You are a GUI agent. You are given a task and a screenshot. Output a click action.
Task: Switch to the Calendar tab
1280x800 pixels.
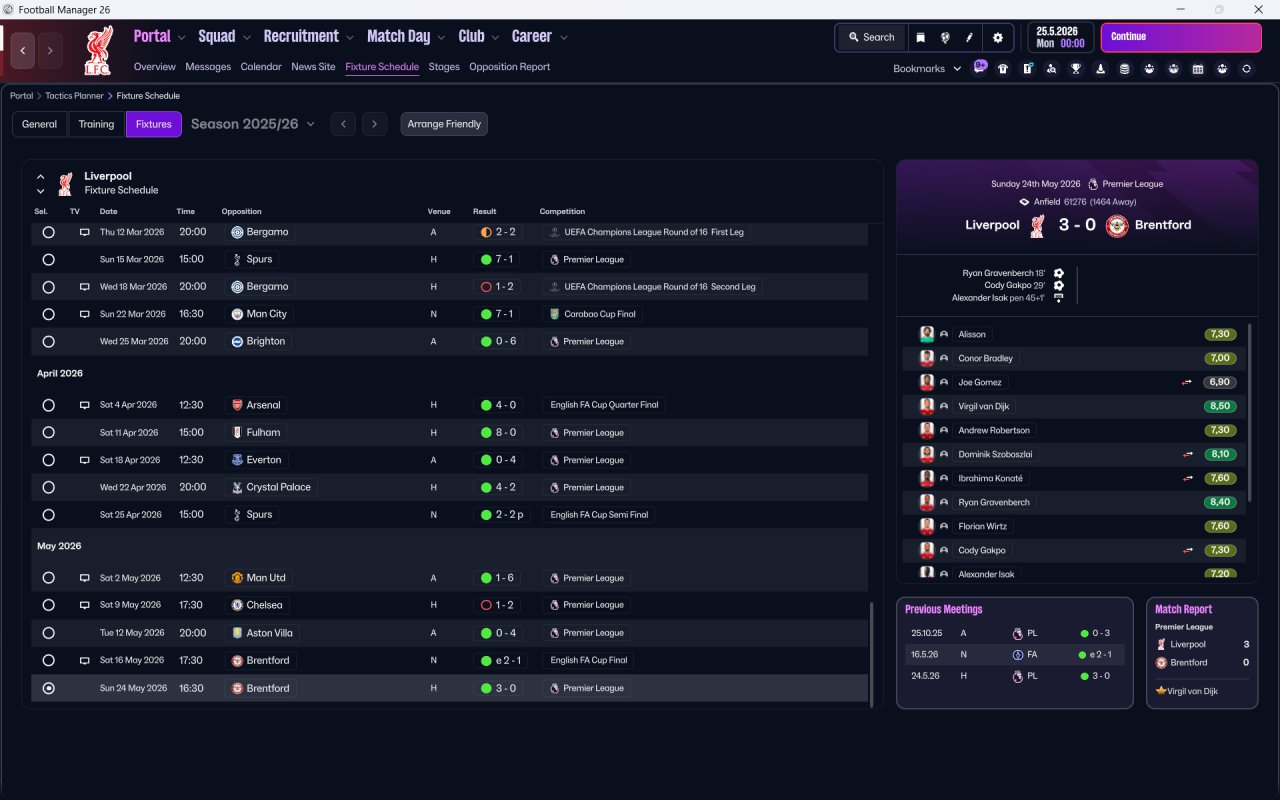tap(261, 67)
